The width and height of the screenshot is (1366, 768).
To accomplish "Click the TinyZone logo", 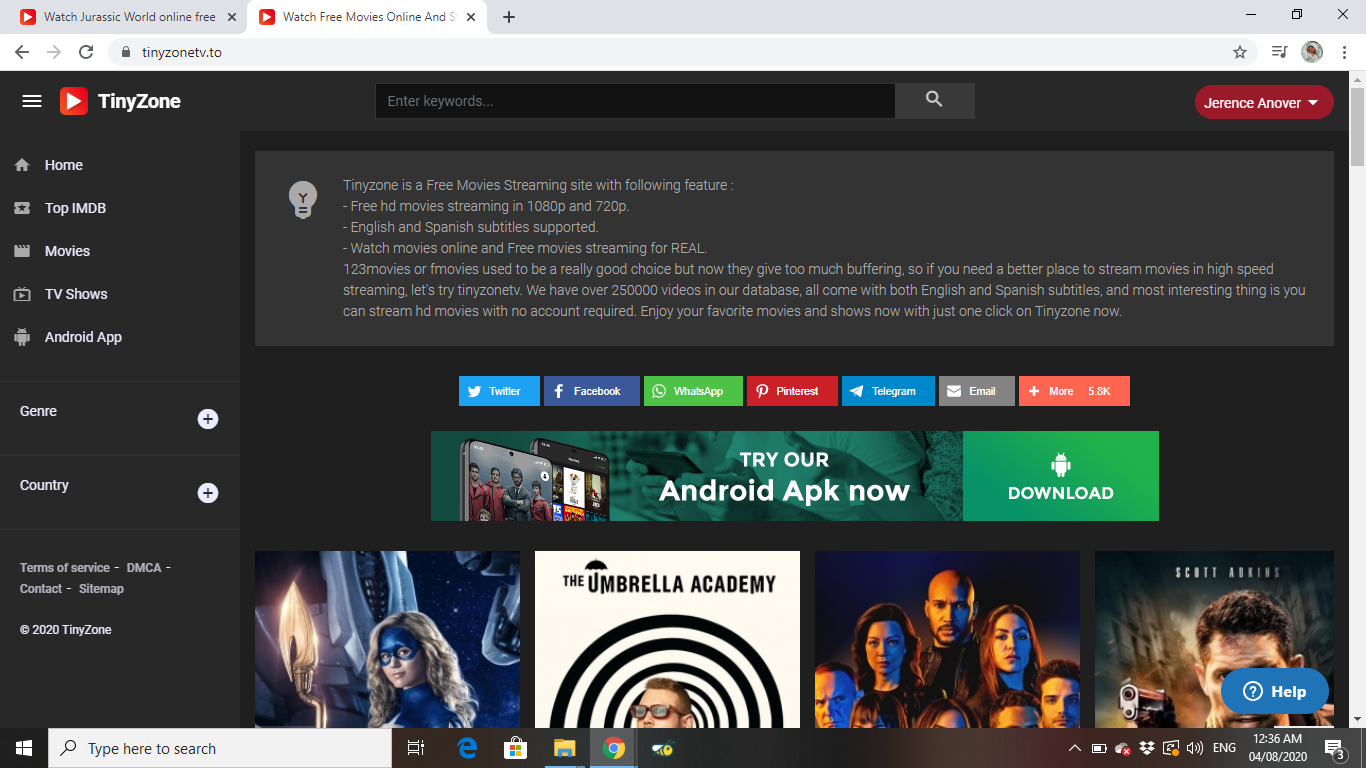I will 120,101.
